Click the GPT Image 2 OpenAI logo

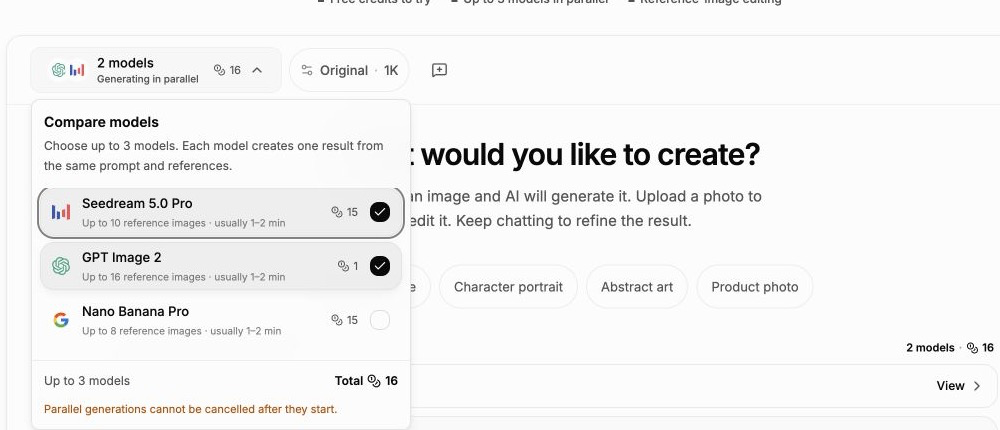tap(61, 266)
